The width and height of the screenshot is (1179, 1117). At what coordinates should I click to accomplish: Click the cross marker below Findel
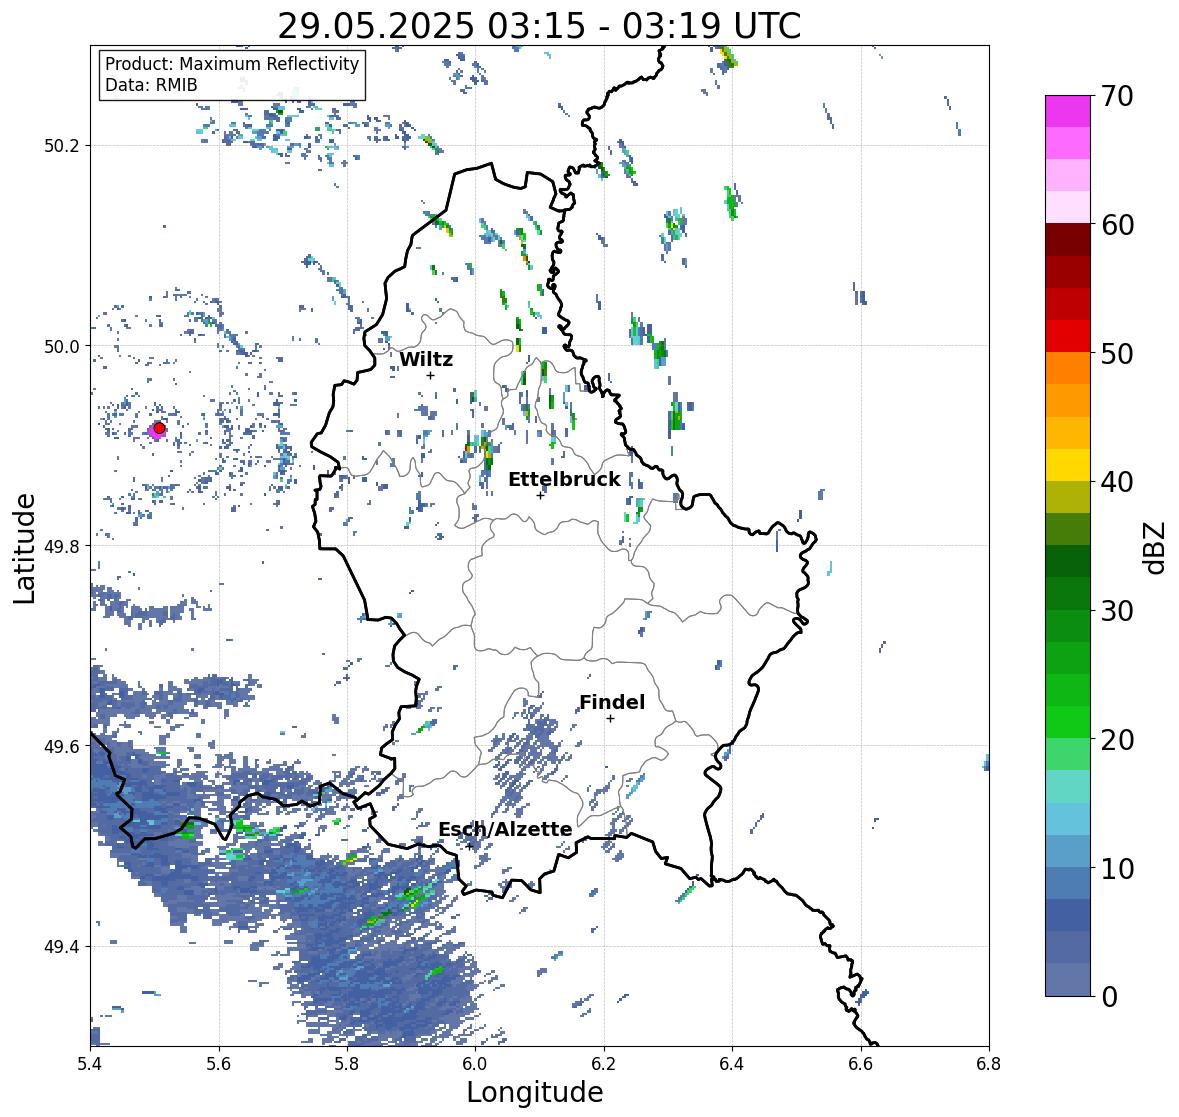coord(611,719)
